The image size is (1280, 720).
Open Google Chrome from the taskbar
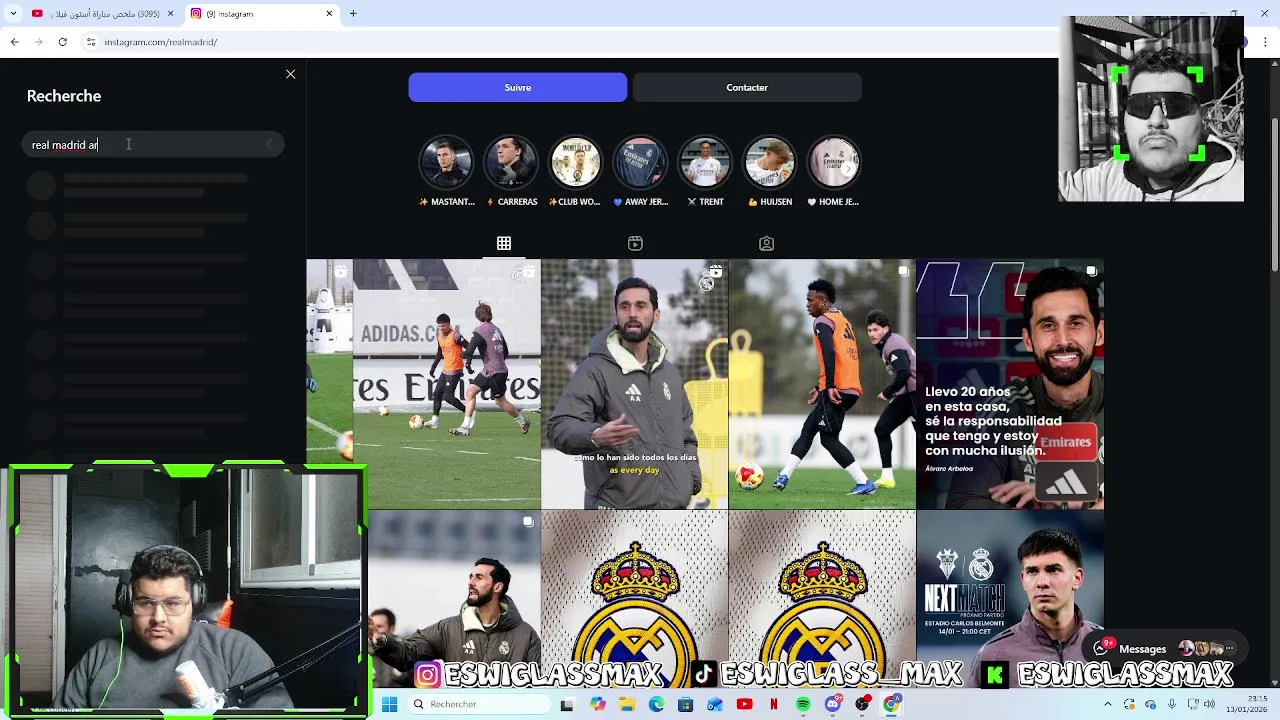click(x=891, y=704)
